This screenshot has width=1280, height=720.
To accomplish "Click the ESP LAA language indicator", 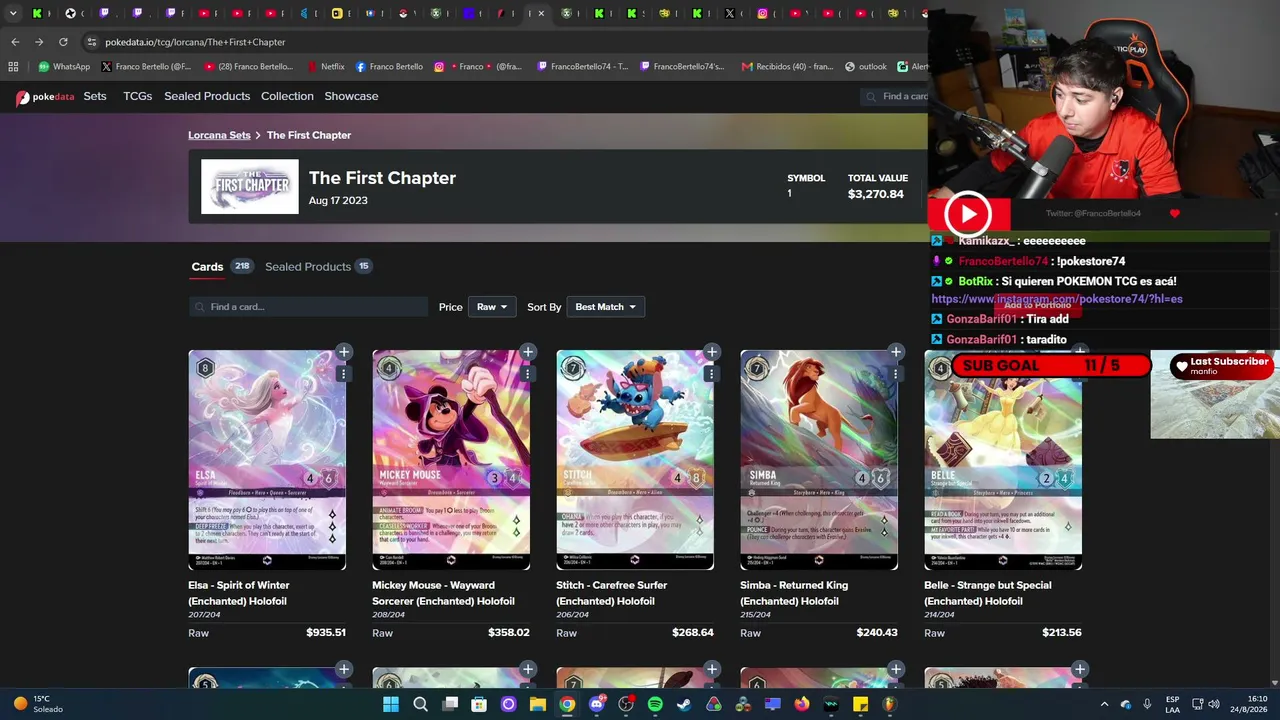I will click(1172, 704).
